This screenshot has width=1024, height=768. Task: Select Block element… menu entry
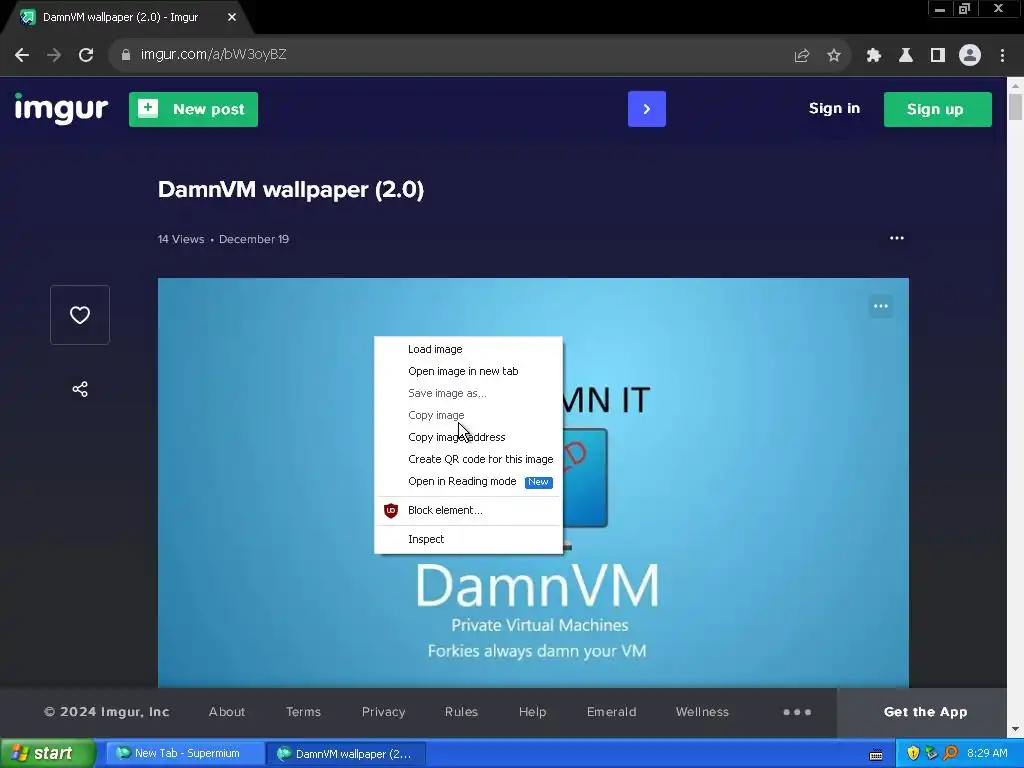[468, 510]
